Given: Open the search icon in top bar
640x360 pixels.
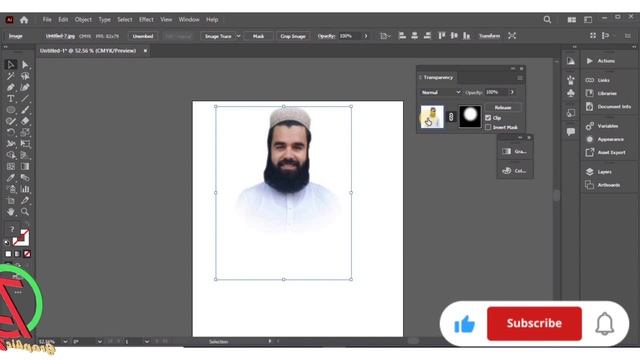Looking at the screenshot, I should [x=547, y=20].
